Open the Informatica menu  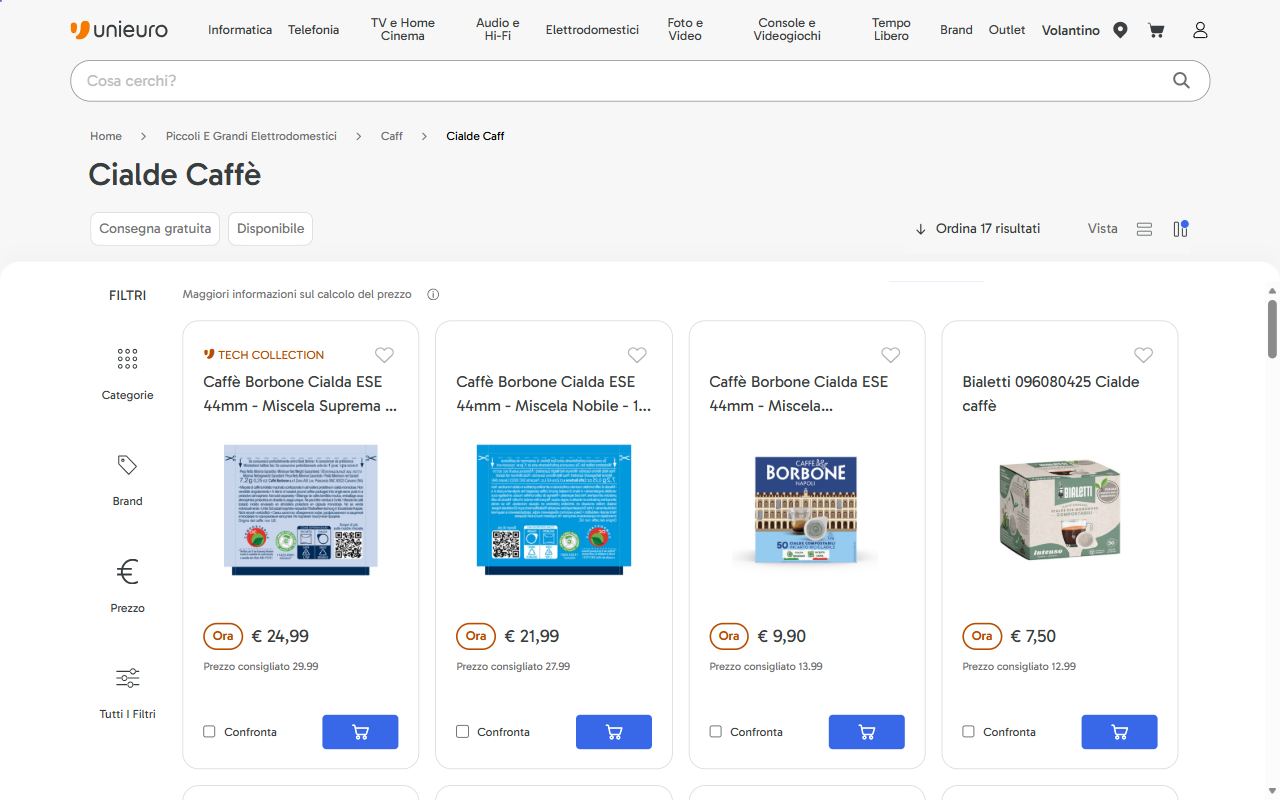pyautogui.click(x=240, y=30)
